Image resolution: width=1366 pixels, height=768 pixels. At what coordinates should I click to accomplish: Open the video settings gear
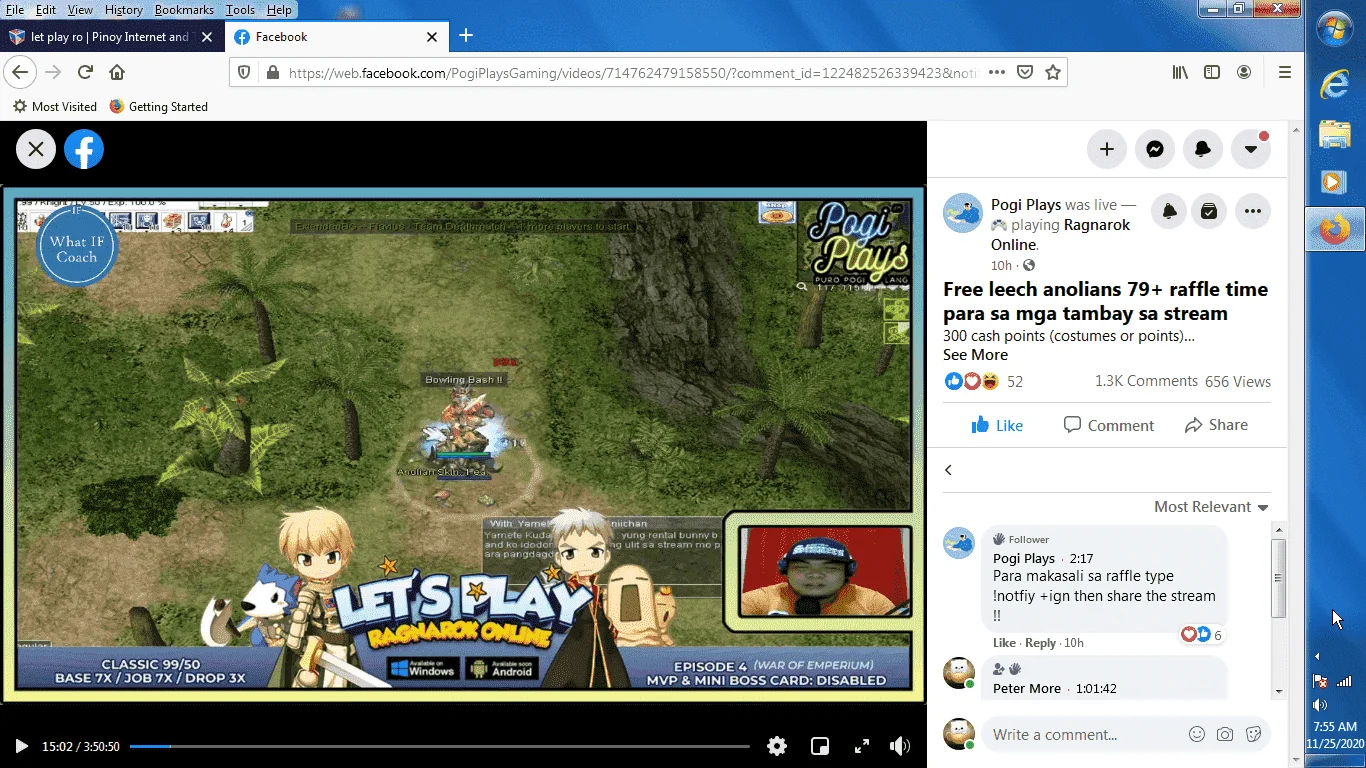(x=777, y=746)
